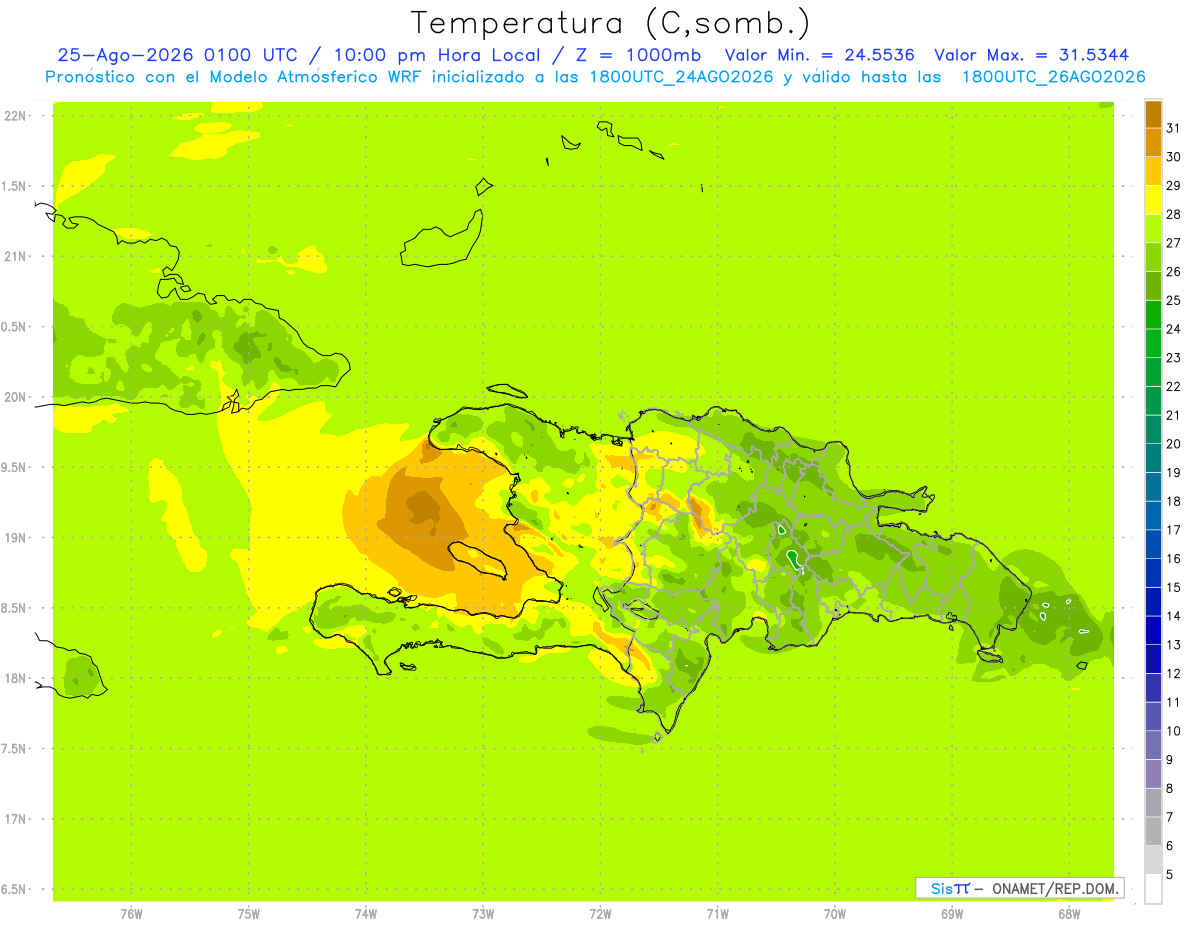Viewport: 1200px width, 927px height.
Task: Click the "75W" longitude axis label
Action: [x=248, y=914]
